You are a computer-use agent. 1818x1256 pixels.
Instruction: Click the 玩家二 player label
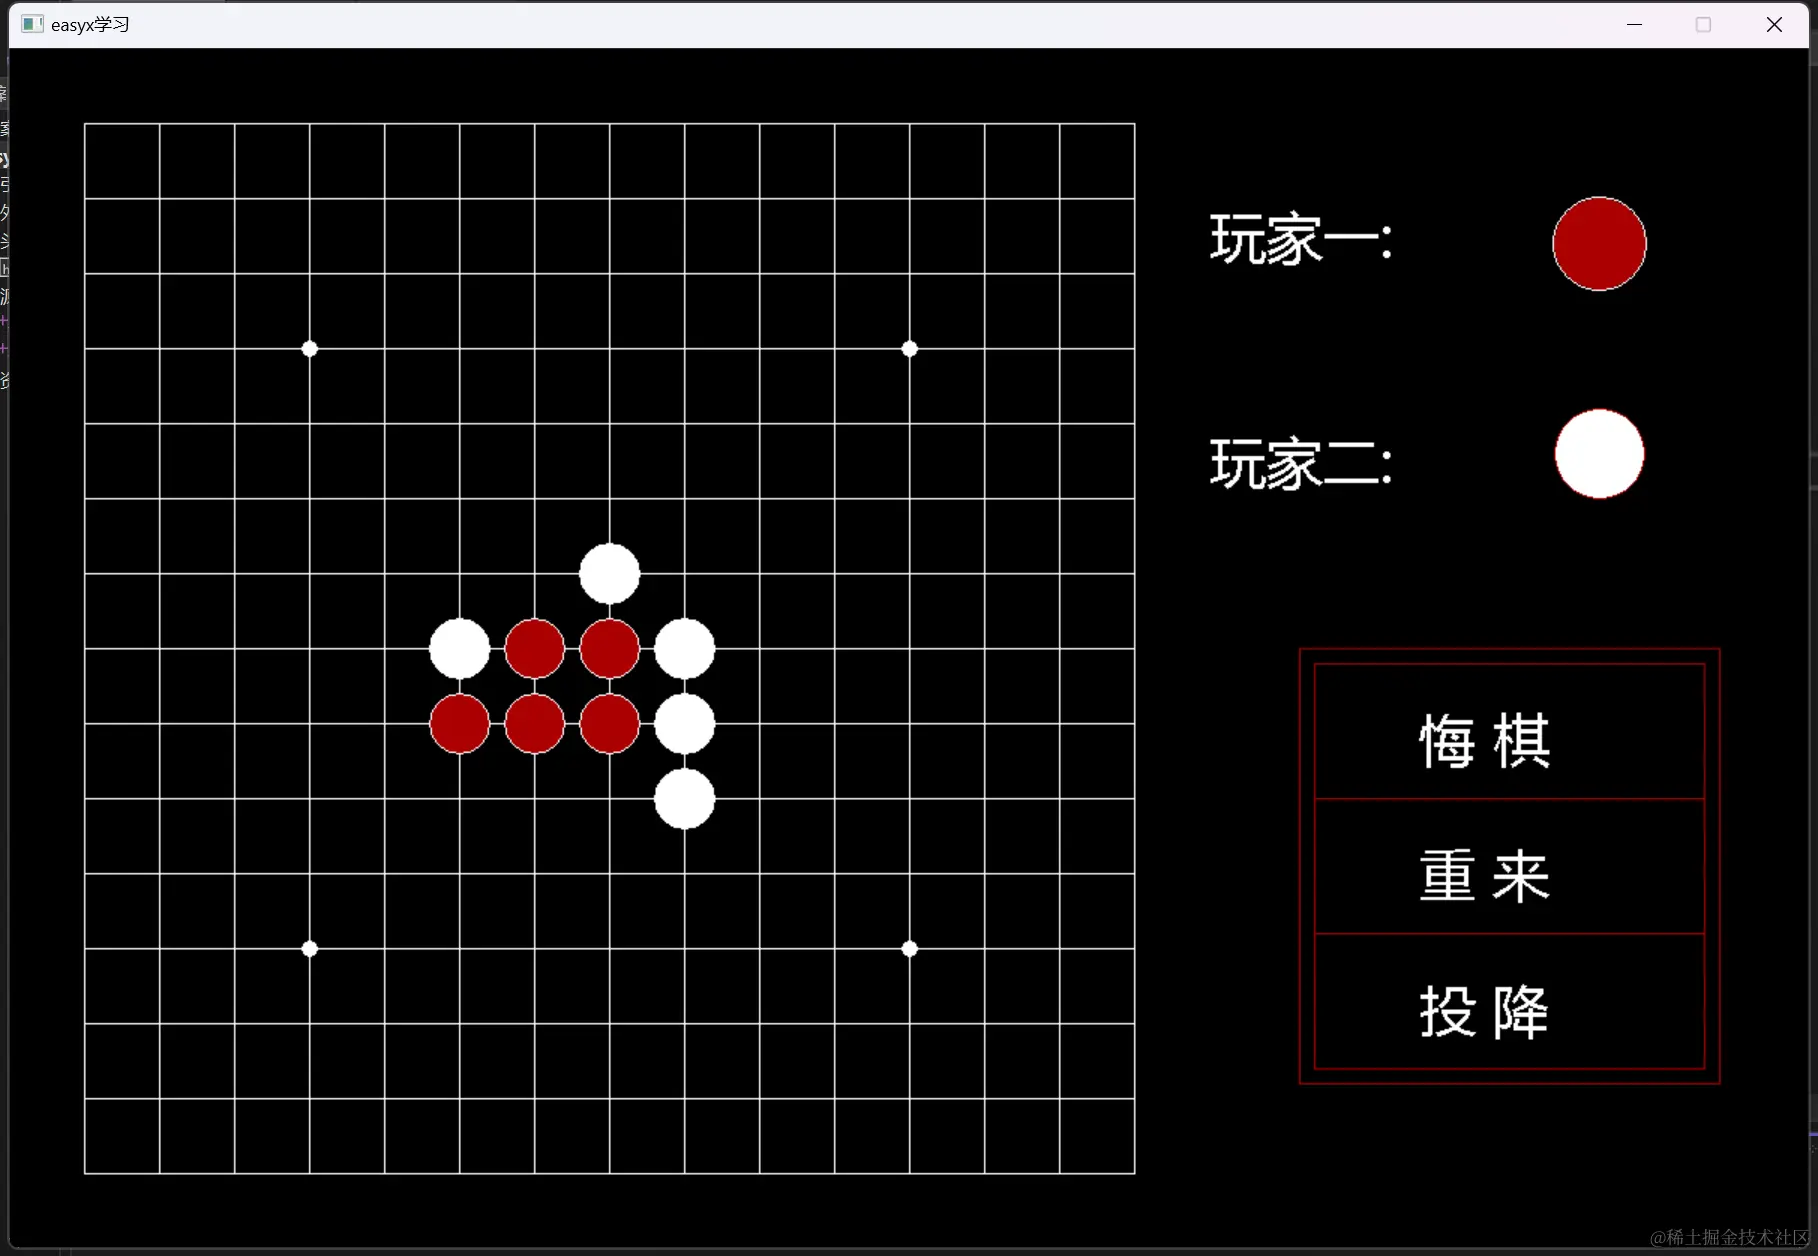[1299, 463]
